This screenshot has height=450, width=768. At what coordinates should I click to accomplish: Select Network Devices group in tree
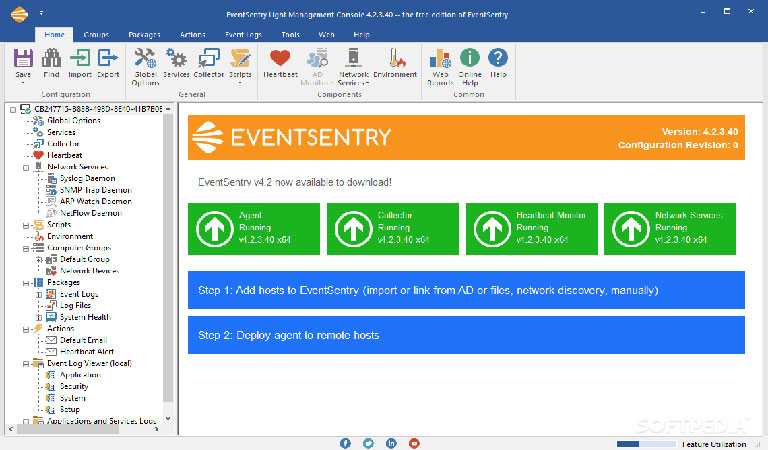tap(90, 271)
